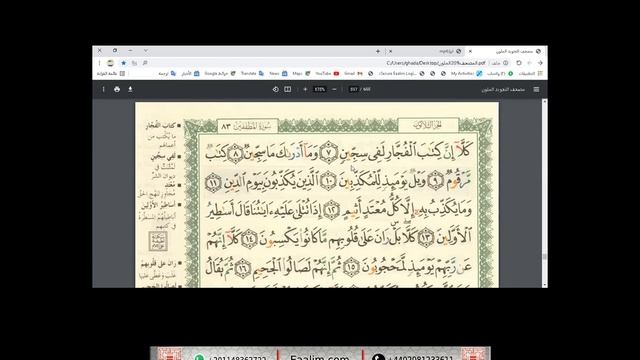
Task: Click the address bar file path
Action: [436, 63]
